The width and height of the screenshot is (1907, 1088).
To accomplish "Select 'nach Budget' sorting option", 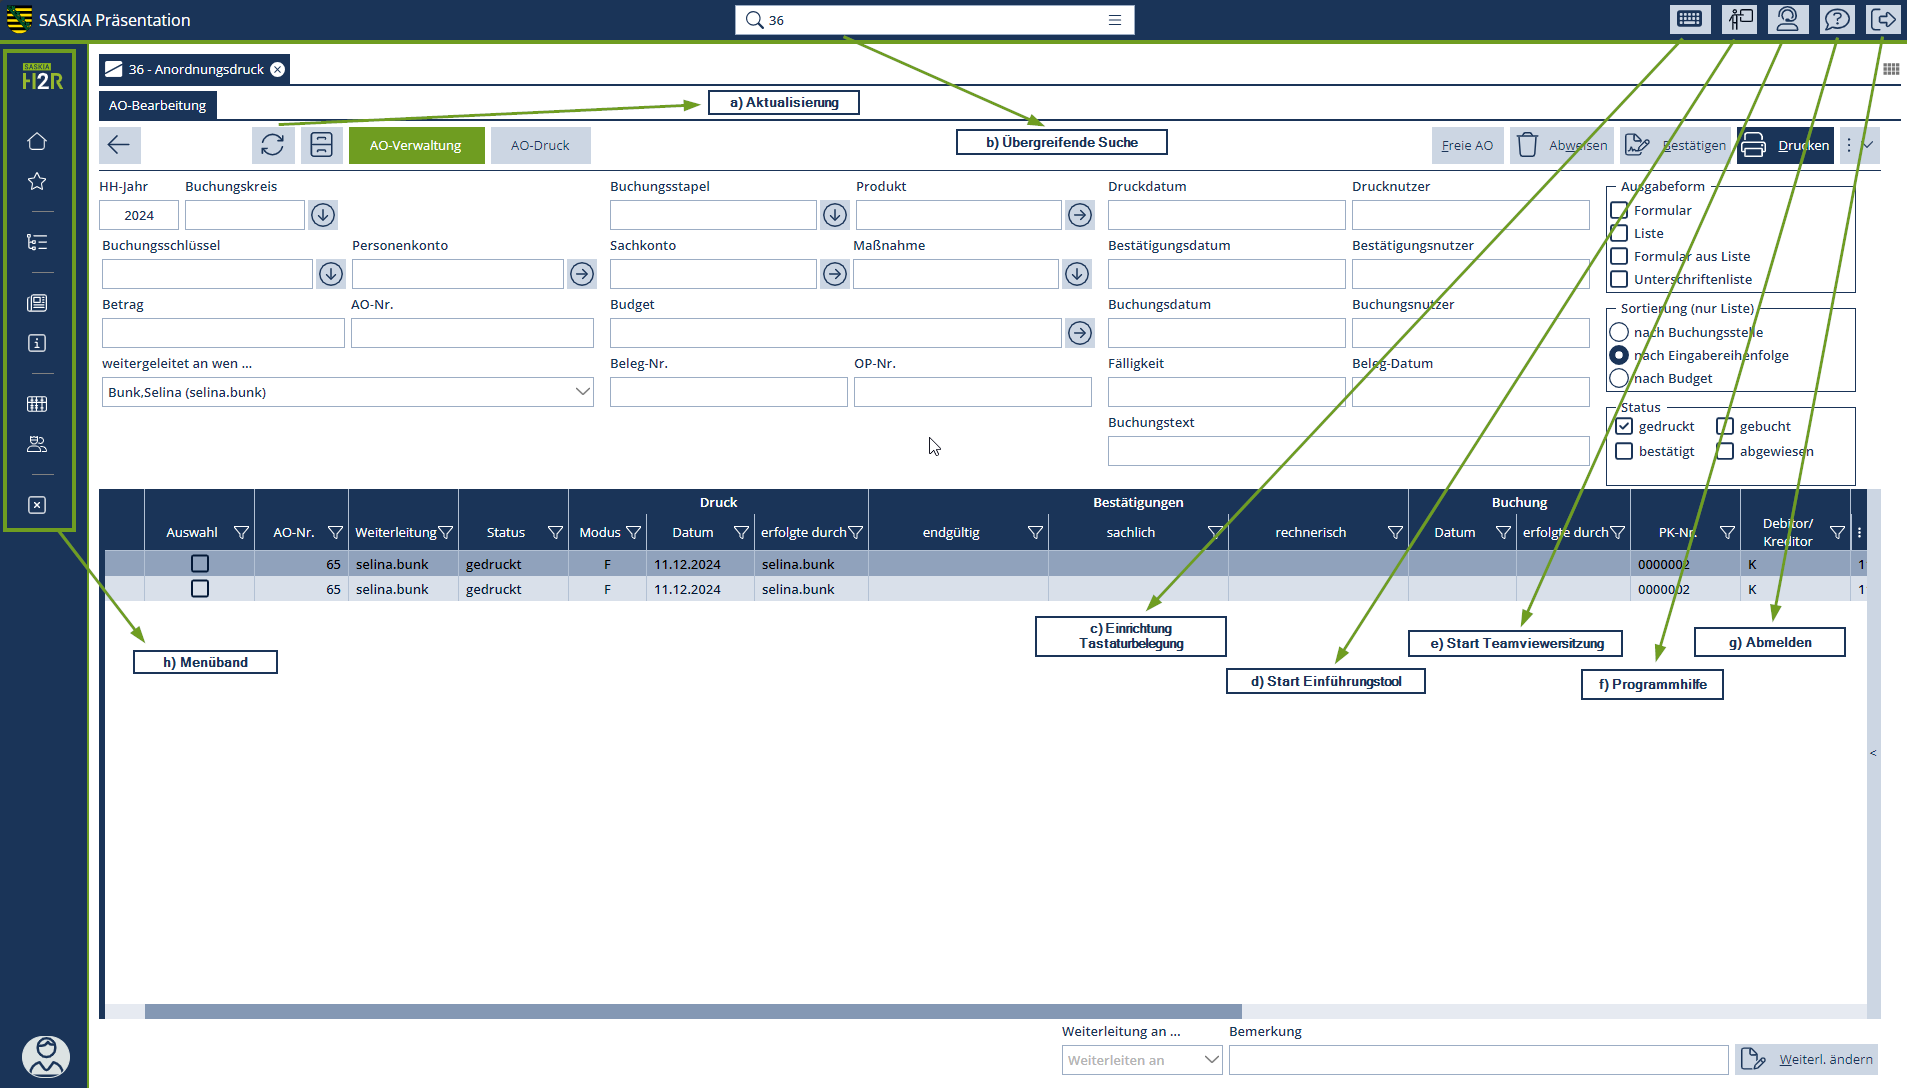I will 1619,378.
